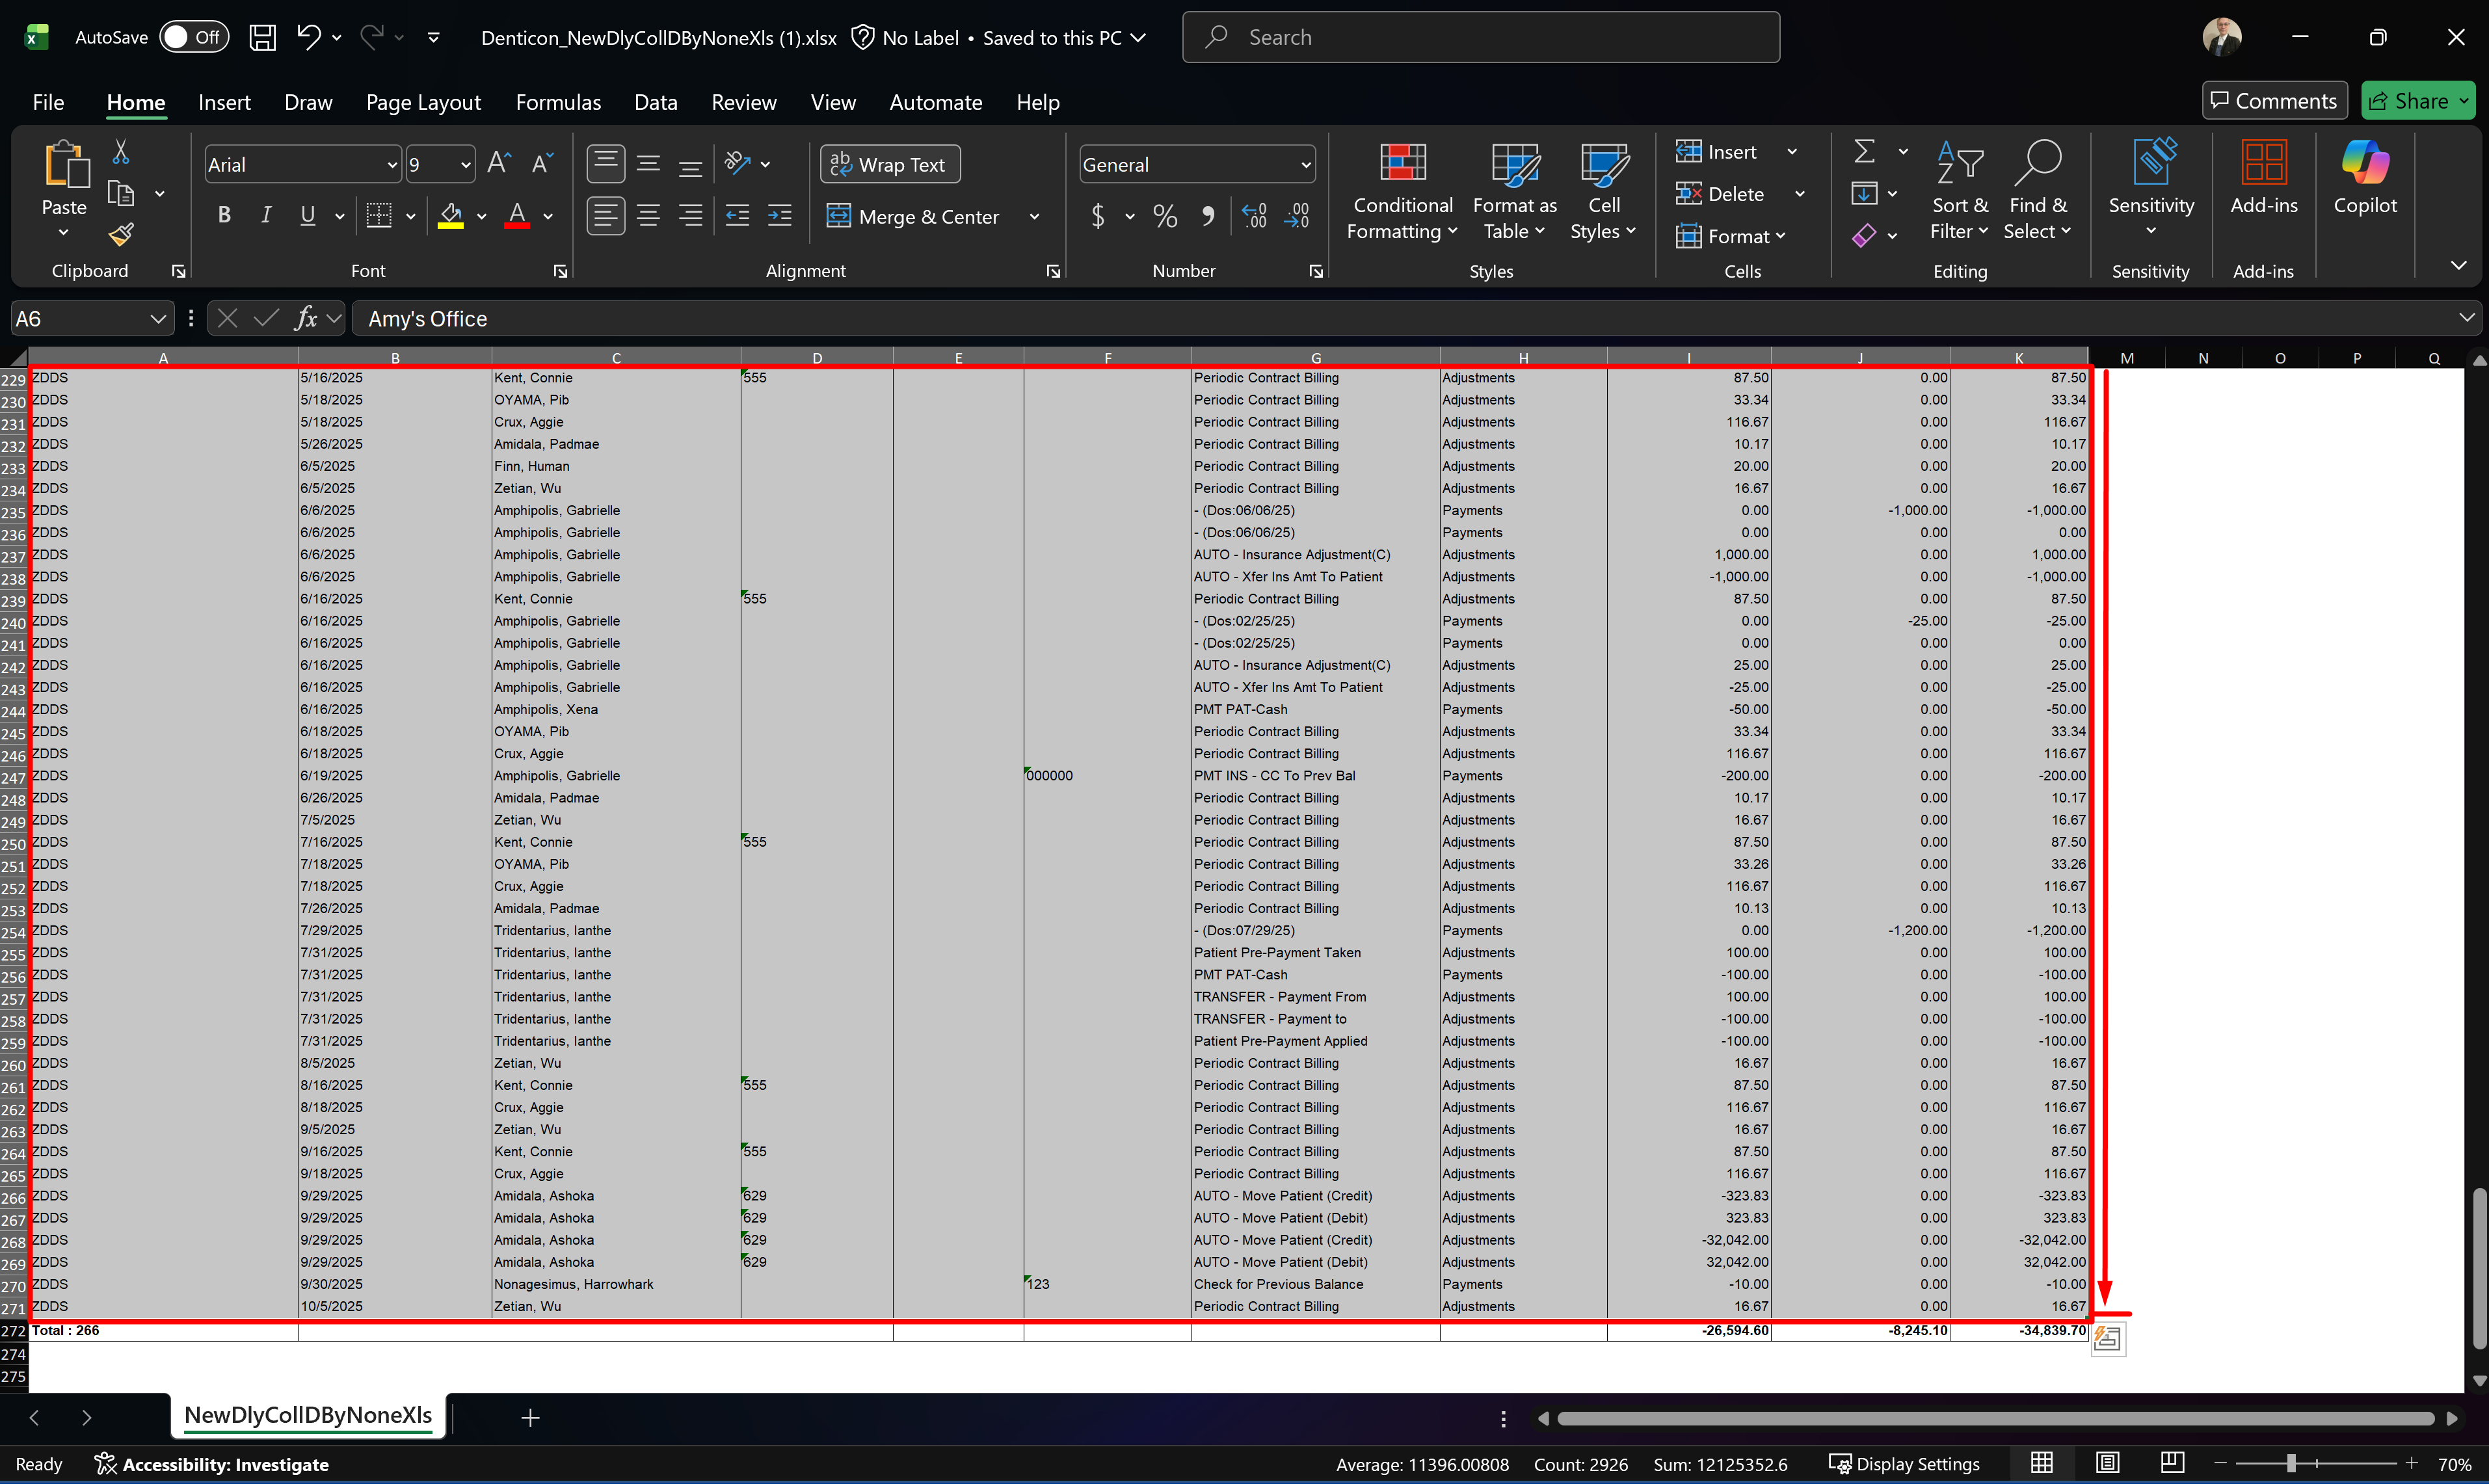
Task: Switch to the Data tab
Action: pyautogui.click(x=655, y=102)
